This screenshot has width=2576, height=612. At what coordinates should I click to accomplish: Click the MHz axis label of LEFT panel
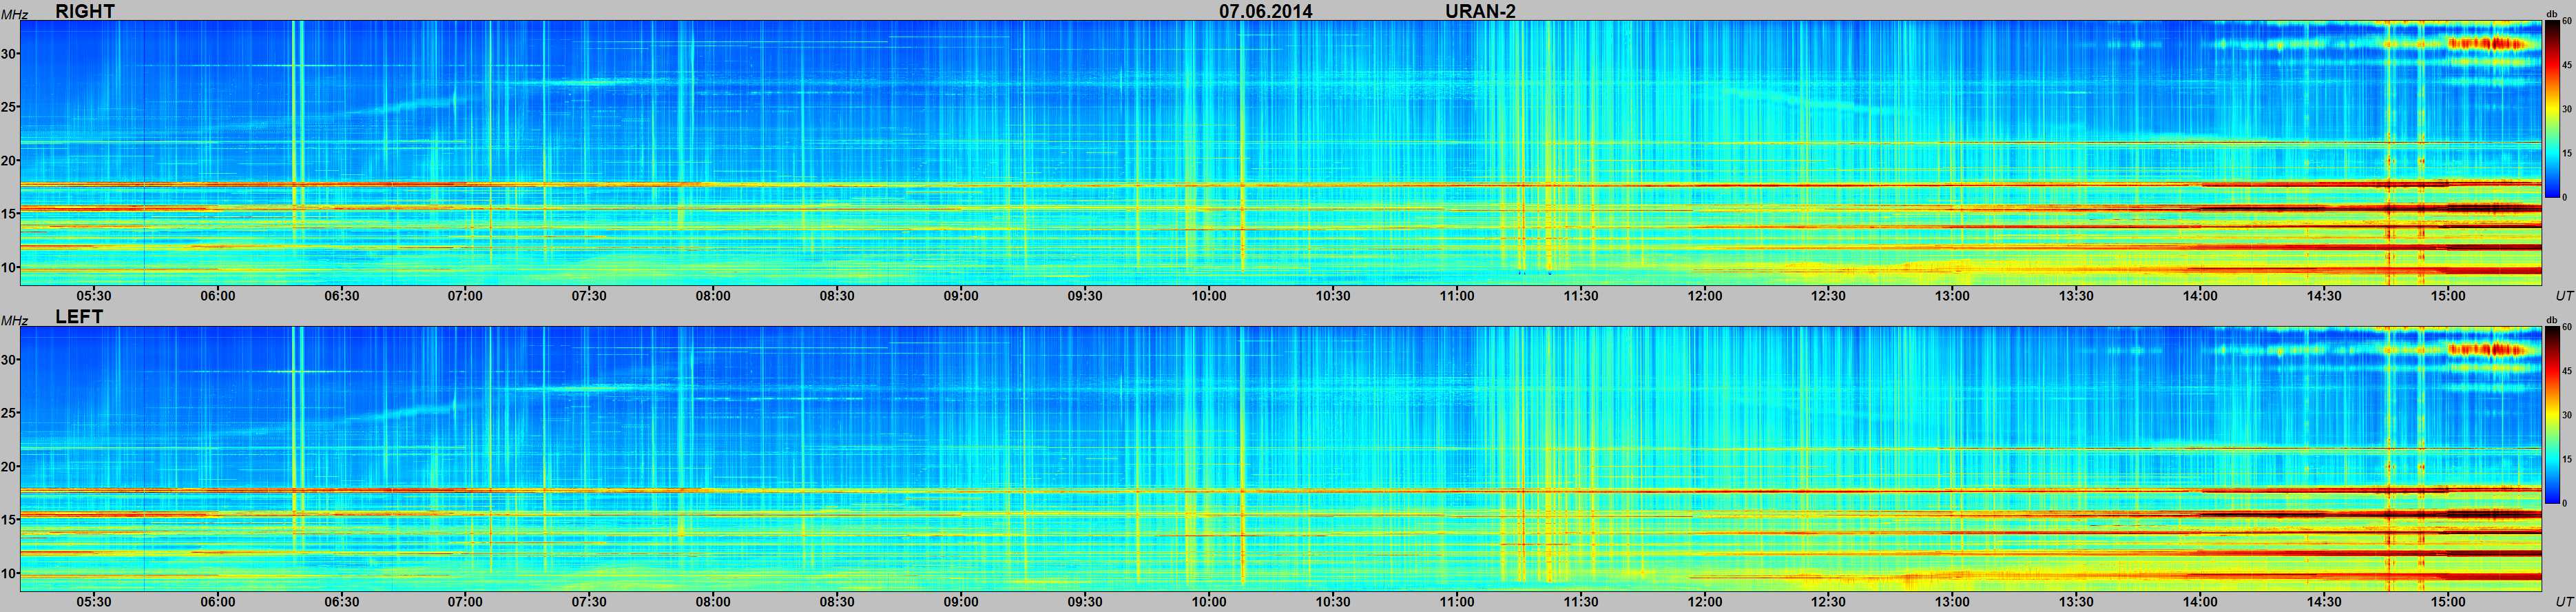[x=14, y=320]
